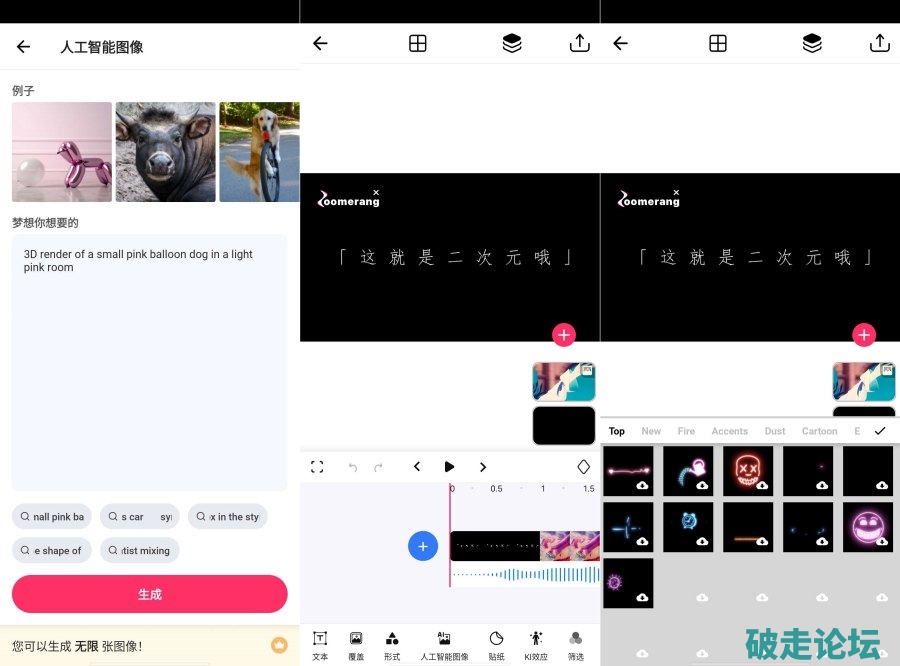Open the 贴纸 sticker tool
900x666 pixels.
tap(496, 645)
